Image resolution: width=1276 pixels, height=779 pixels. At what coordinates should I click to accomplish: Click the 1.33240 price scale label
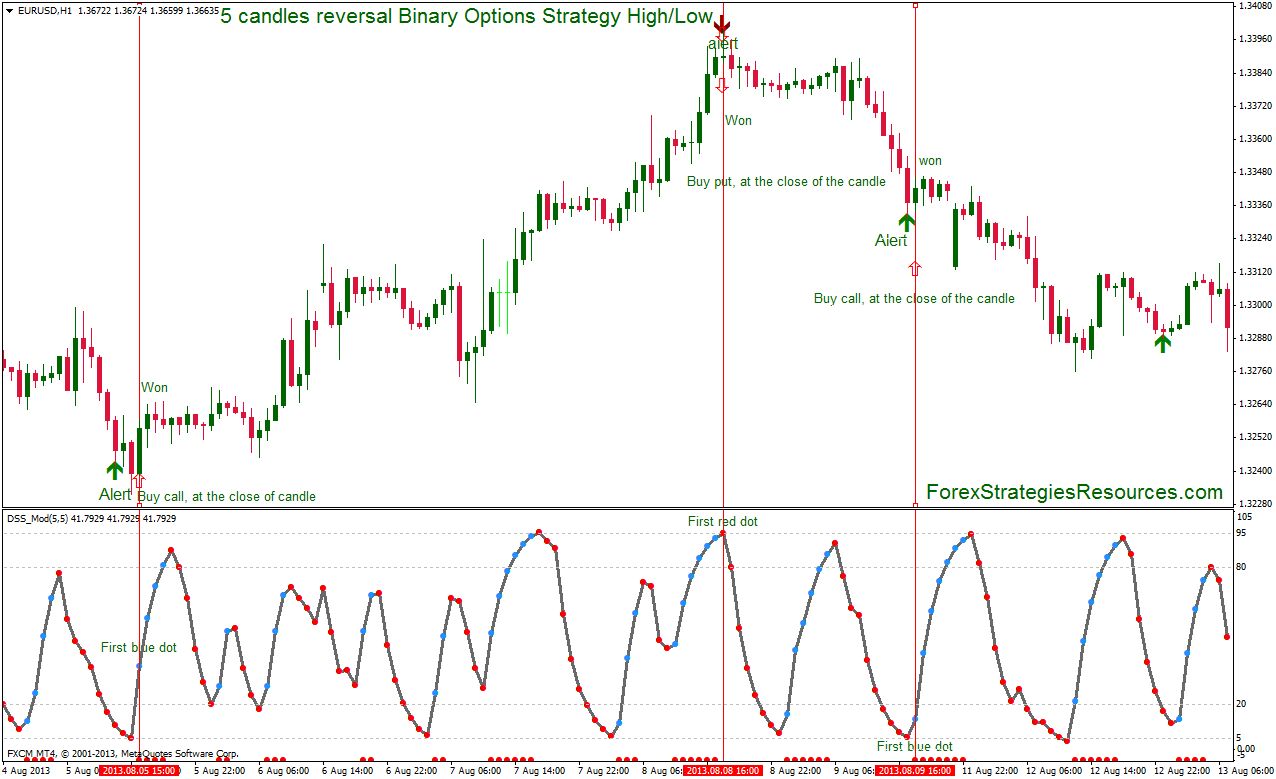click(1254, 238)
